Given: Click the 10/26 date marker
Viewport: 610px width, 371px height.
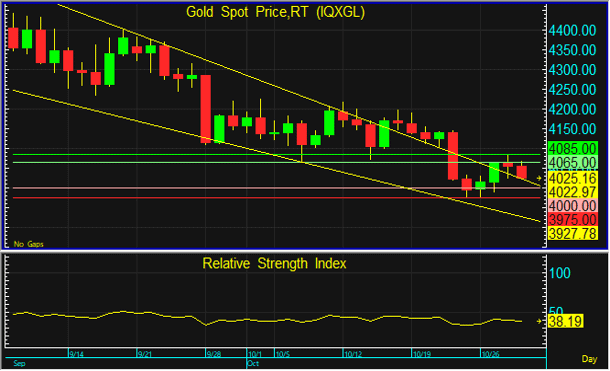Looking at the screenshot, I should tap(490, 354).
